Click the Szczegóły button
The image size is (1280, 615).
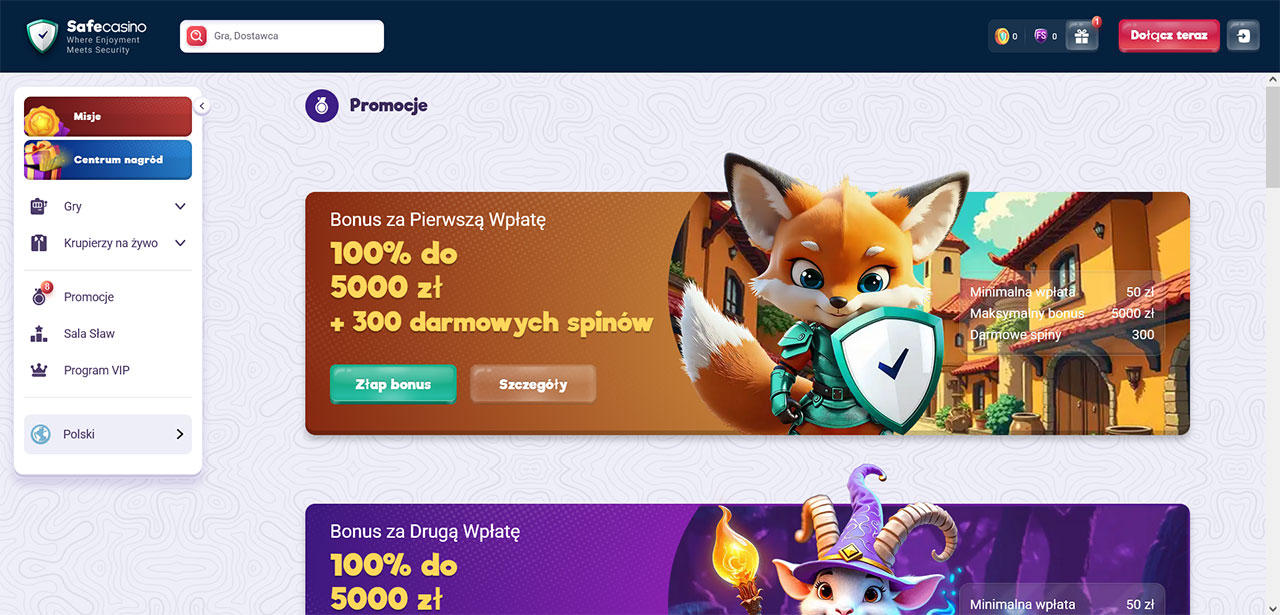coord(533,384)
